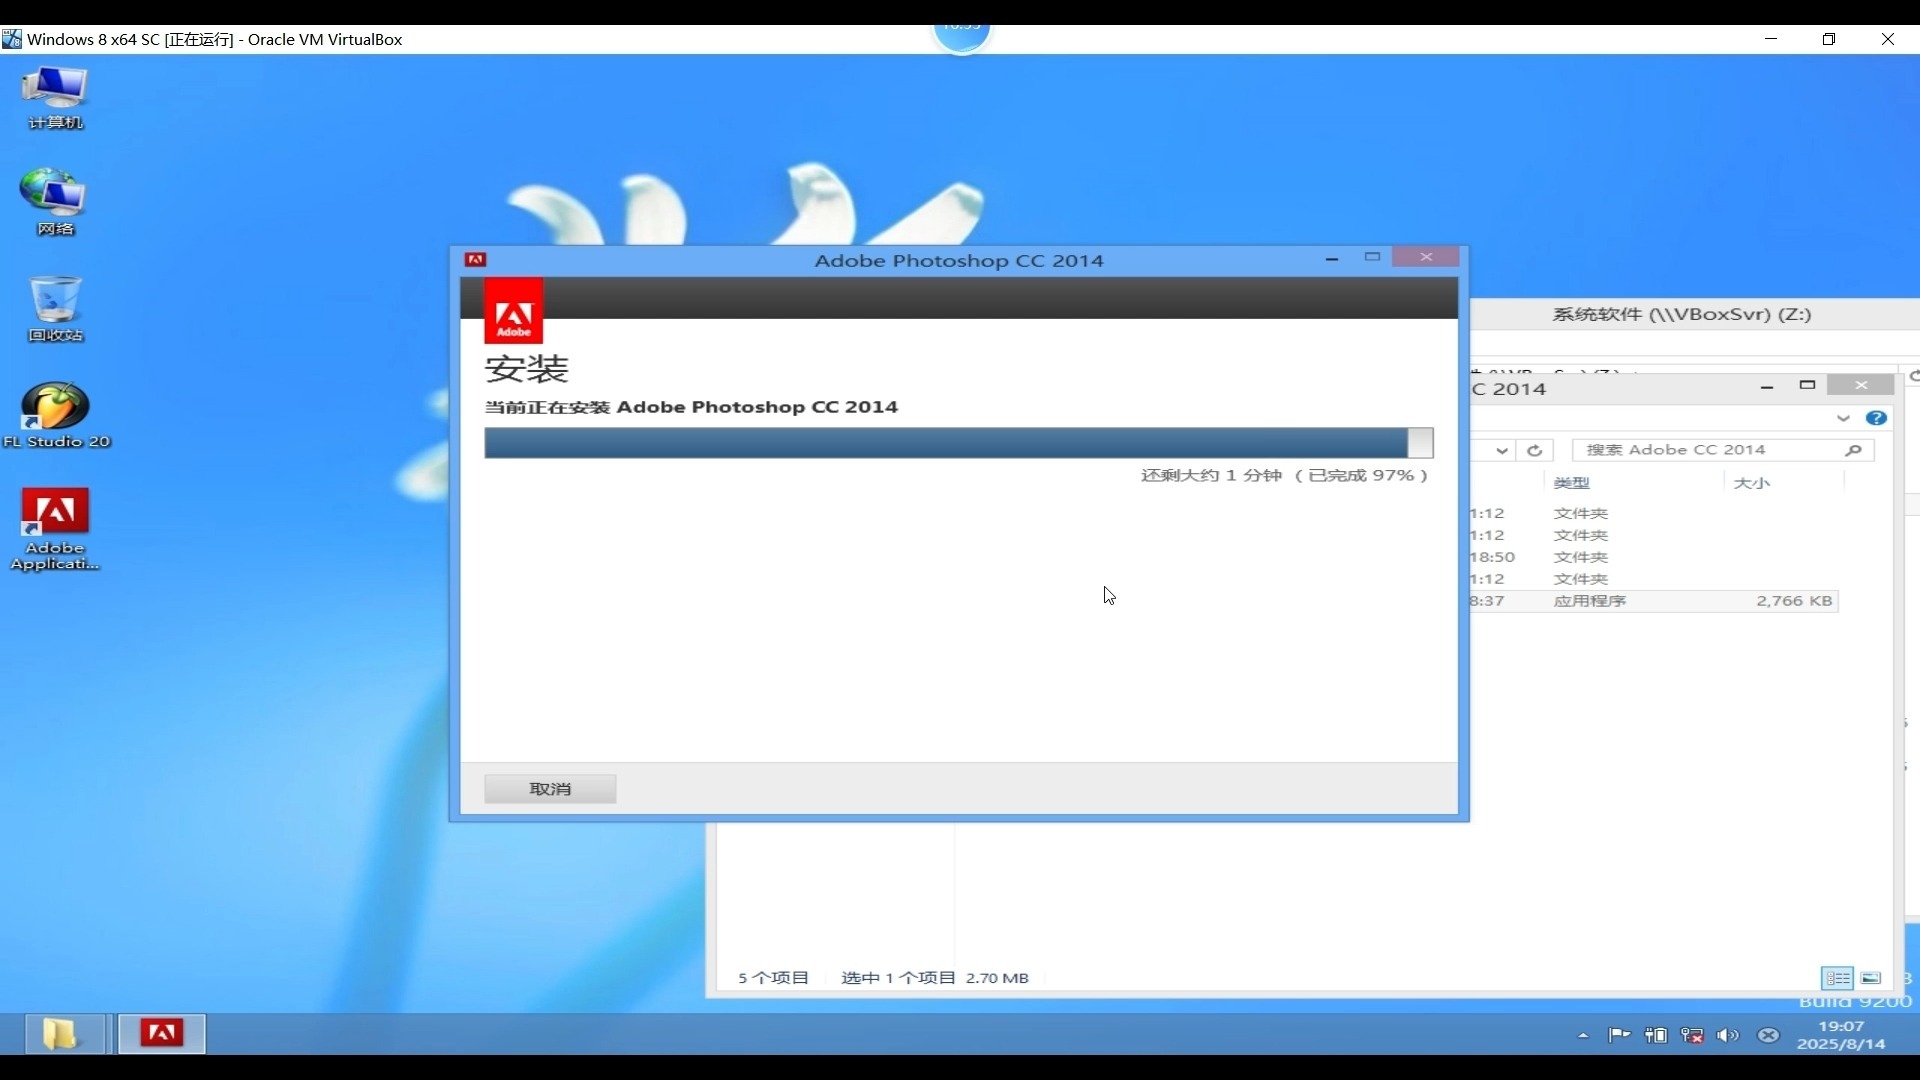Click the magnifier search icon in explorer
1920x1080 pixels.
point(1853,450)
